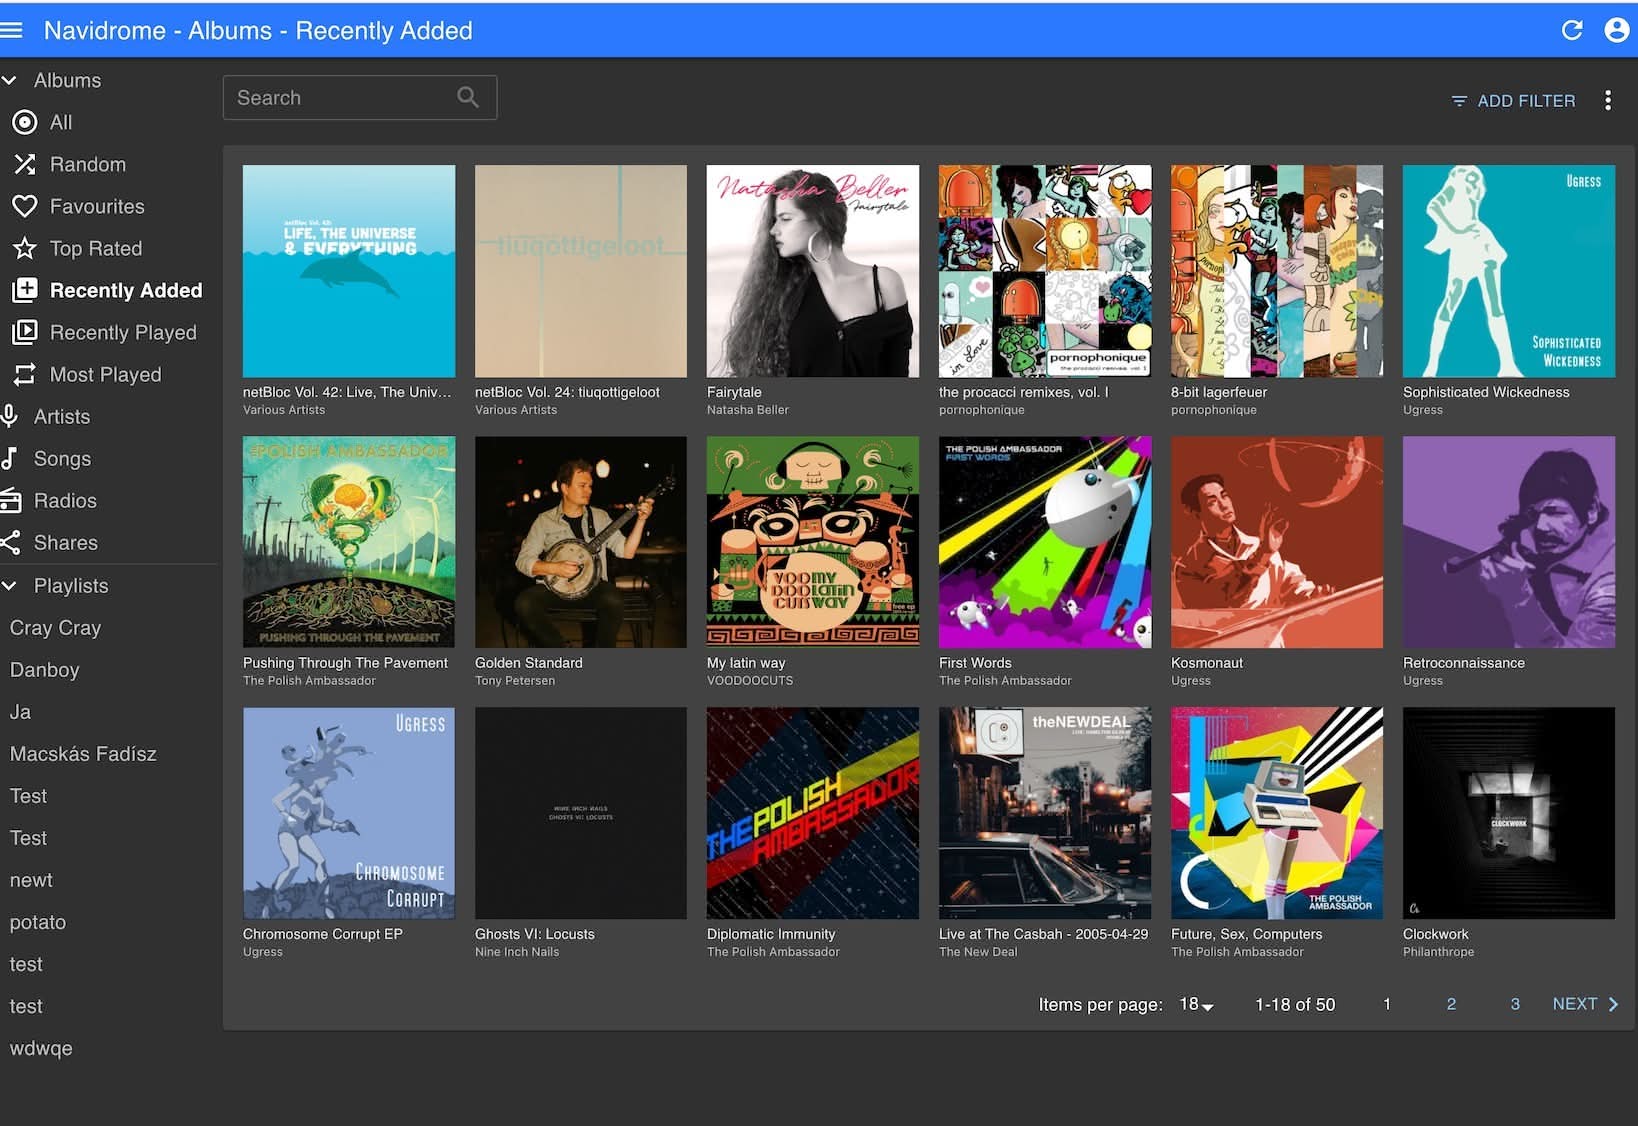The width and height of the screenshot is (1638, 1126).
Task: Click the Pushing Through The Pavement title
Action: 345,663
